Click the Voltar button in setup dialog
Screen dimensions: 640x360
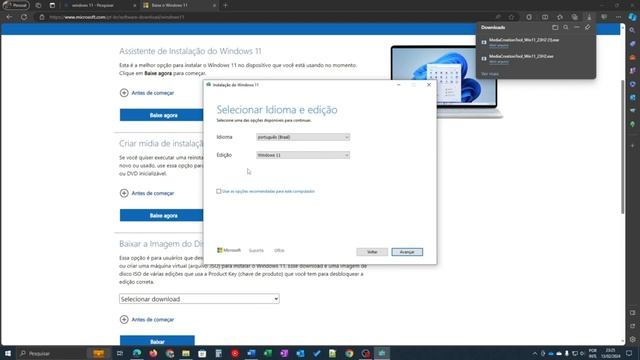point(372,252)
